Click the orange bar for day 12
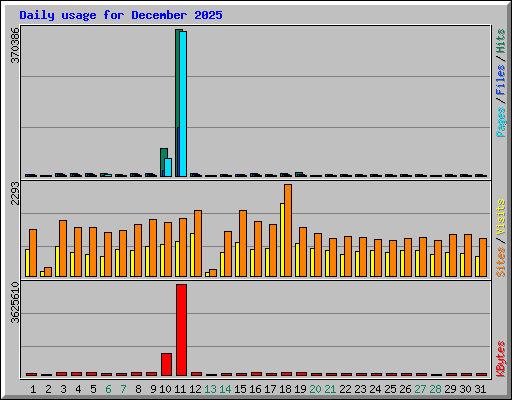Image resolution: width=512 pixels, height=400 pixels. pos(198,243)
